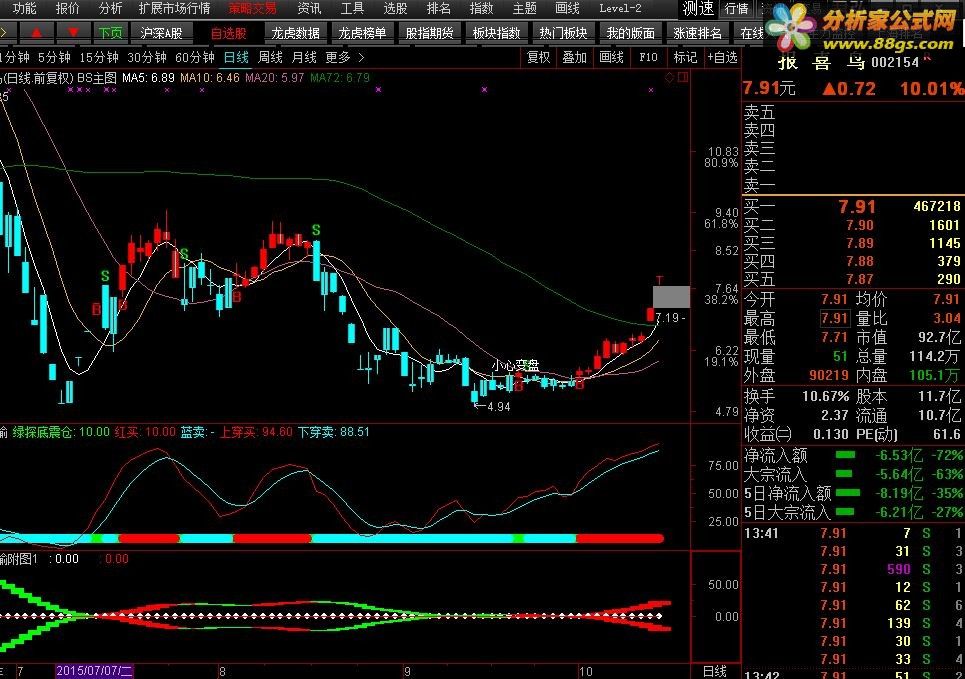Open the 画线 menu in the menu bar
The height and width of the screenshot is (679, 965).
click(567, 9)
